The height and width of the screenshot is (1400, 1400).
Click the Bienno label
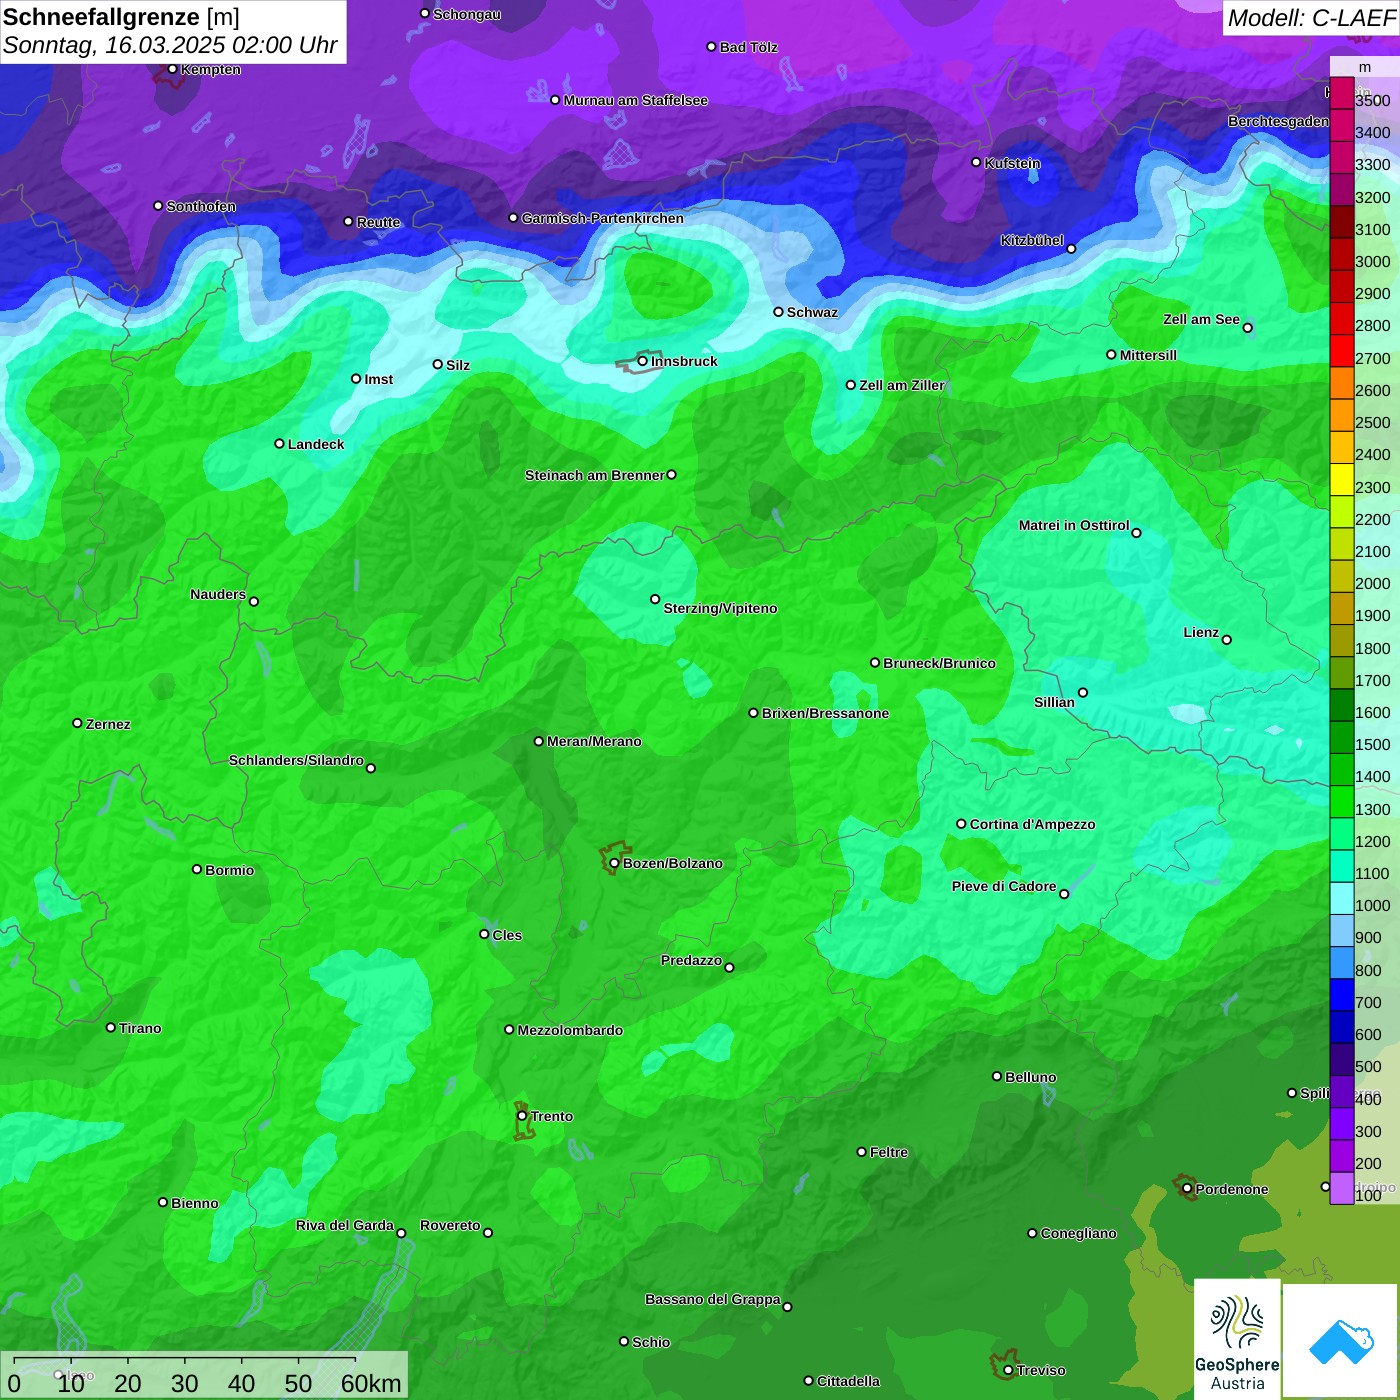[194, 1203]
